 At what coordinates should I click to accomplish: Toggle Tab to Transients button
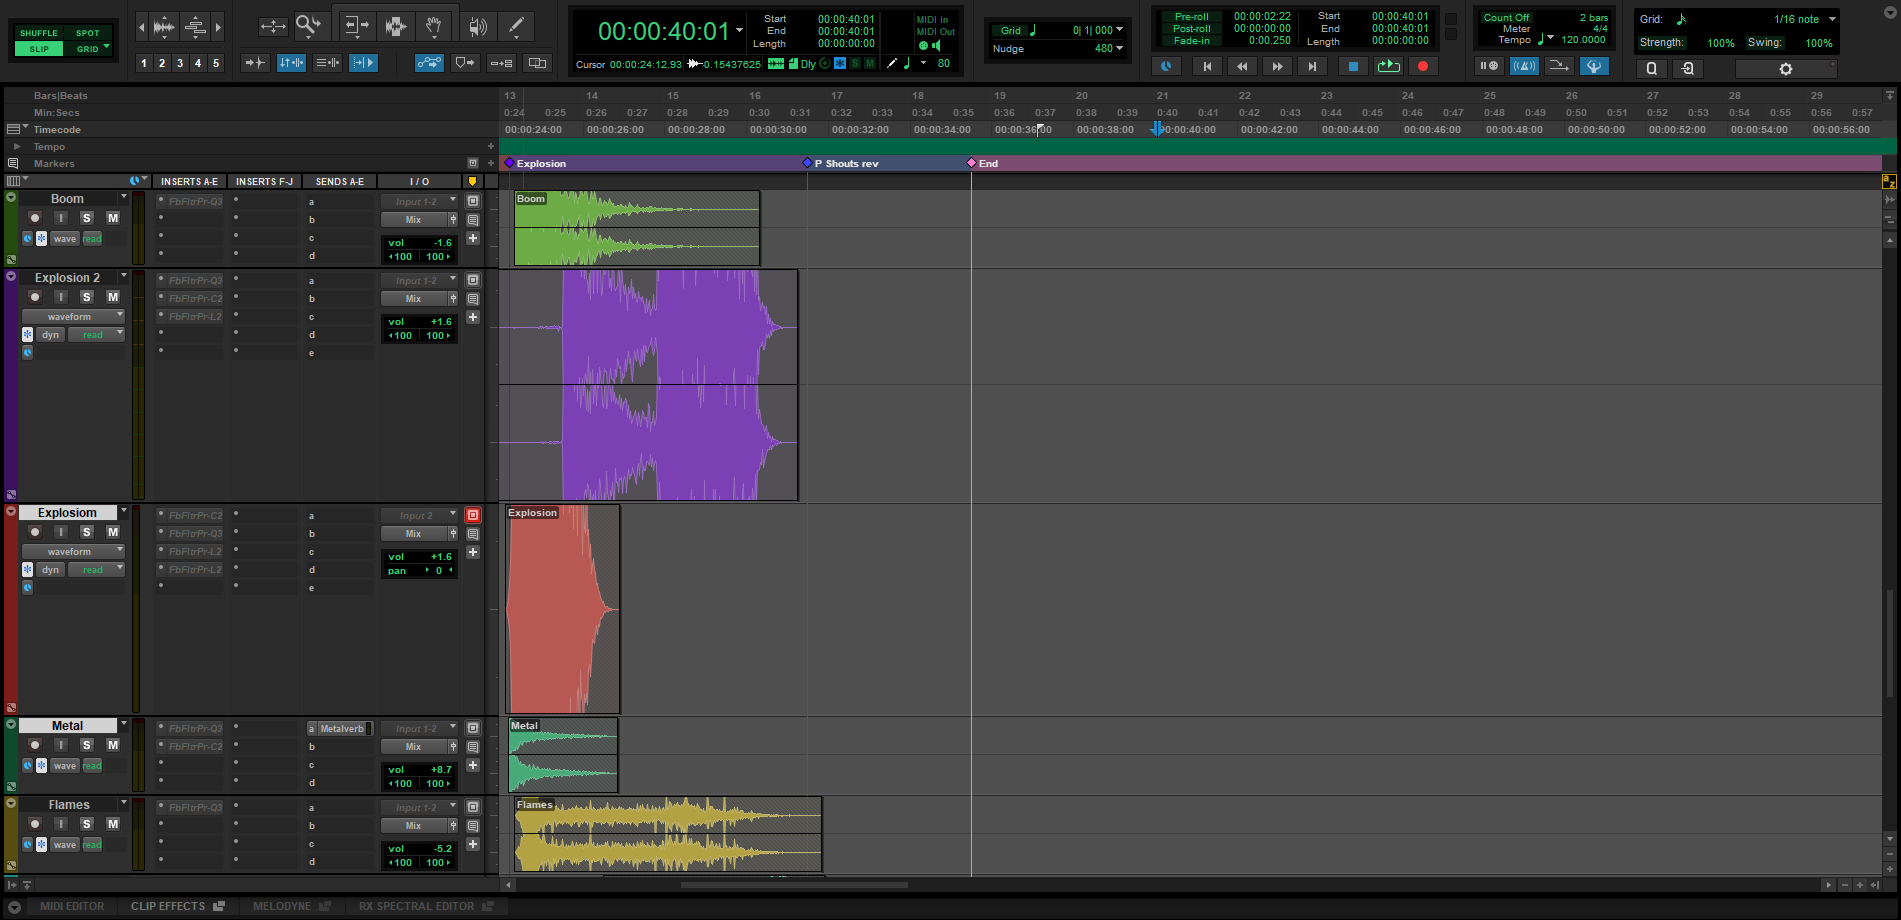256,63
